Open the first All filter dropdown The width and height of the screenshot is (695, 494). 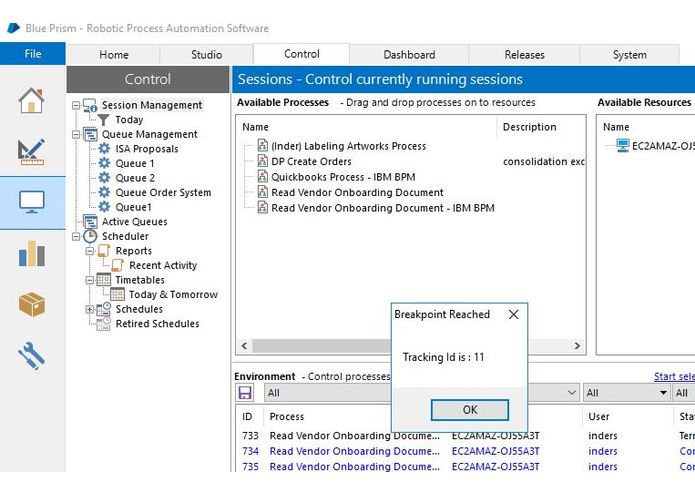click(x=422, y=393)
